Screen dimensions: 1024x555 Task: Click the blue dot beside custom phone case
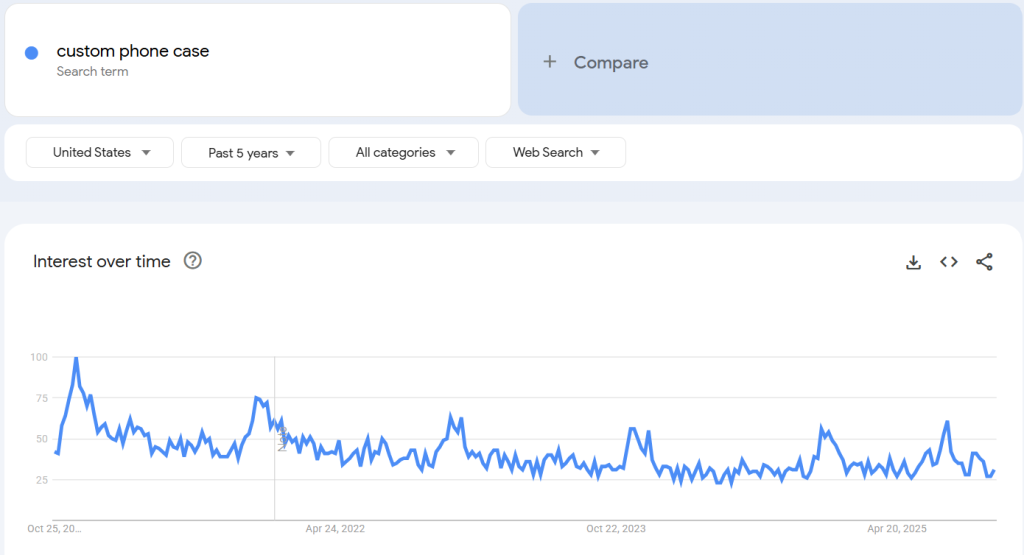point(32,53)
